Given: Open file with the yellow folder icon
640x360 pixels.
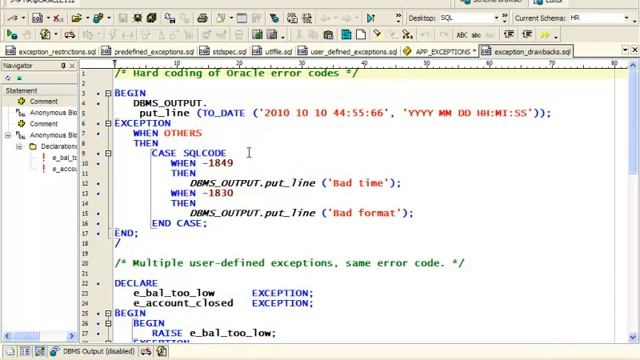Looking at the screenshot, I should tap(76, 18).
